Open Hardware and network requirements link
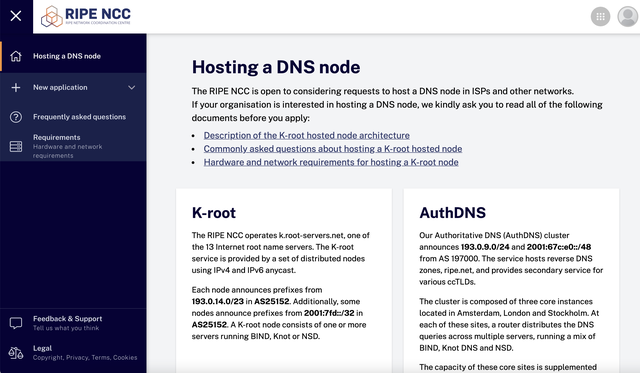Screen dimensions: 640x373 pyautogui.click(x=331, y=162)
